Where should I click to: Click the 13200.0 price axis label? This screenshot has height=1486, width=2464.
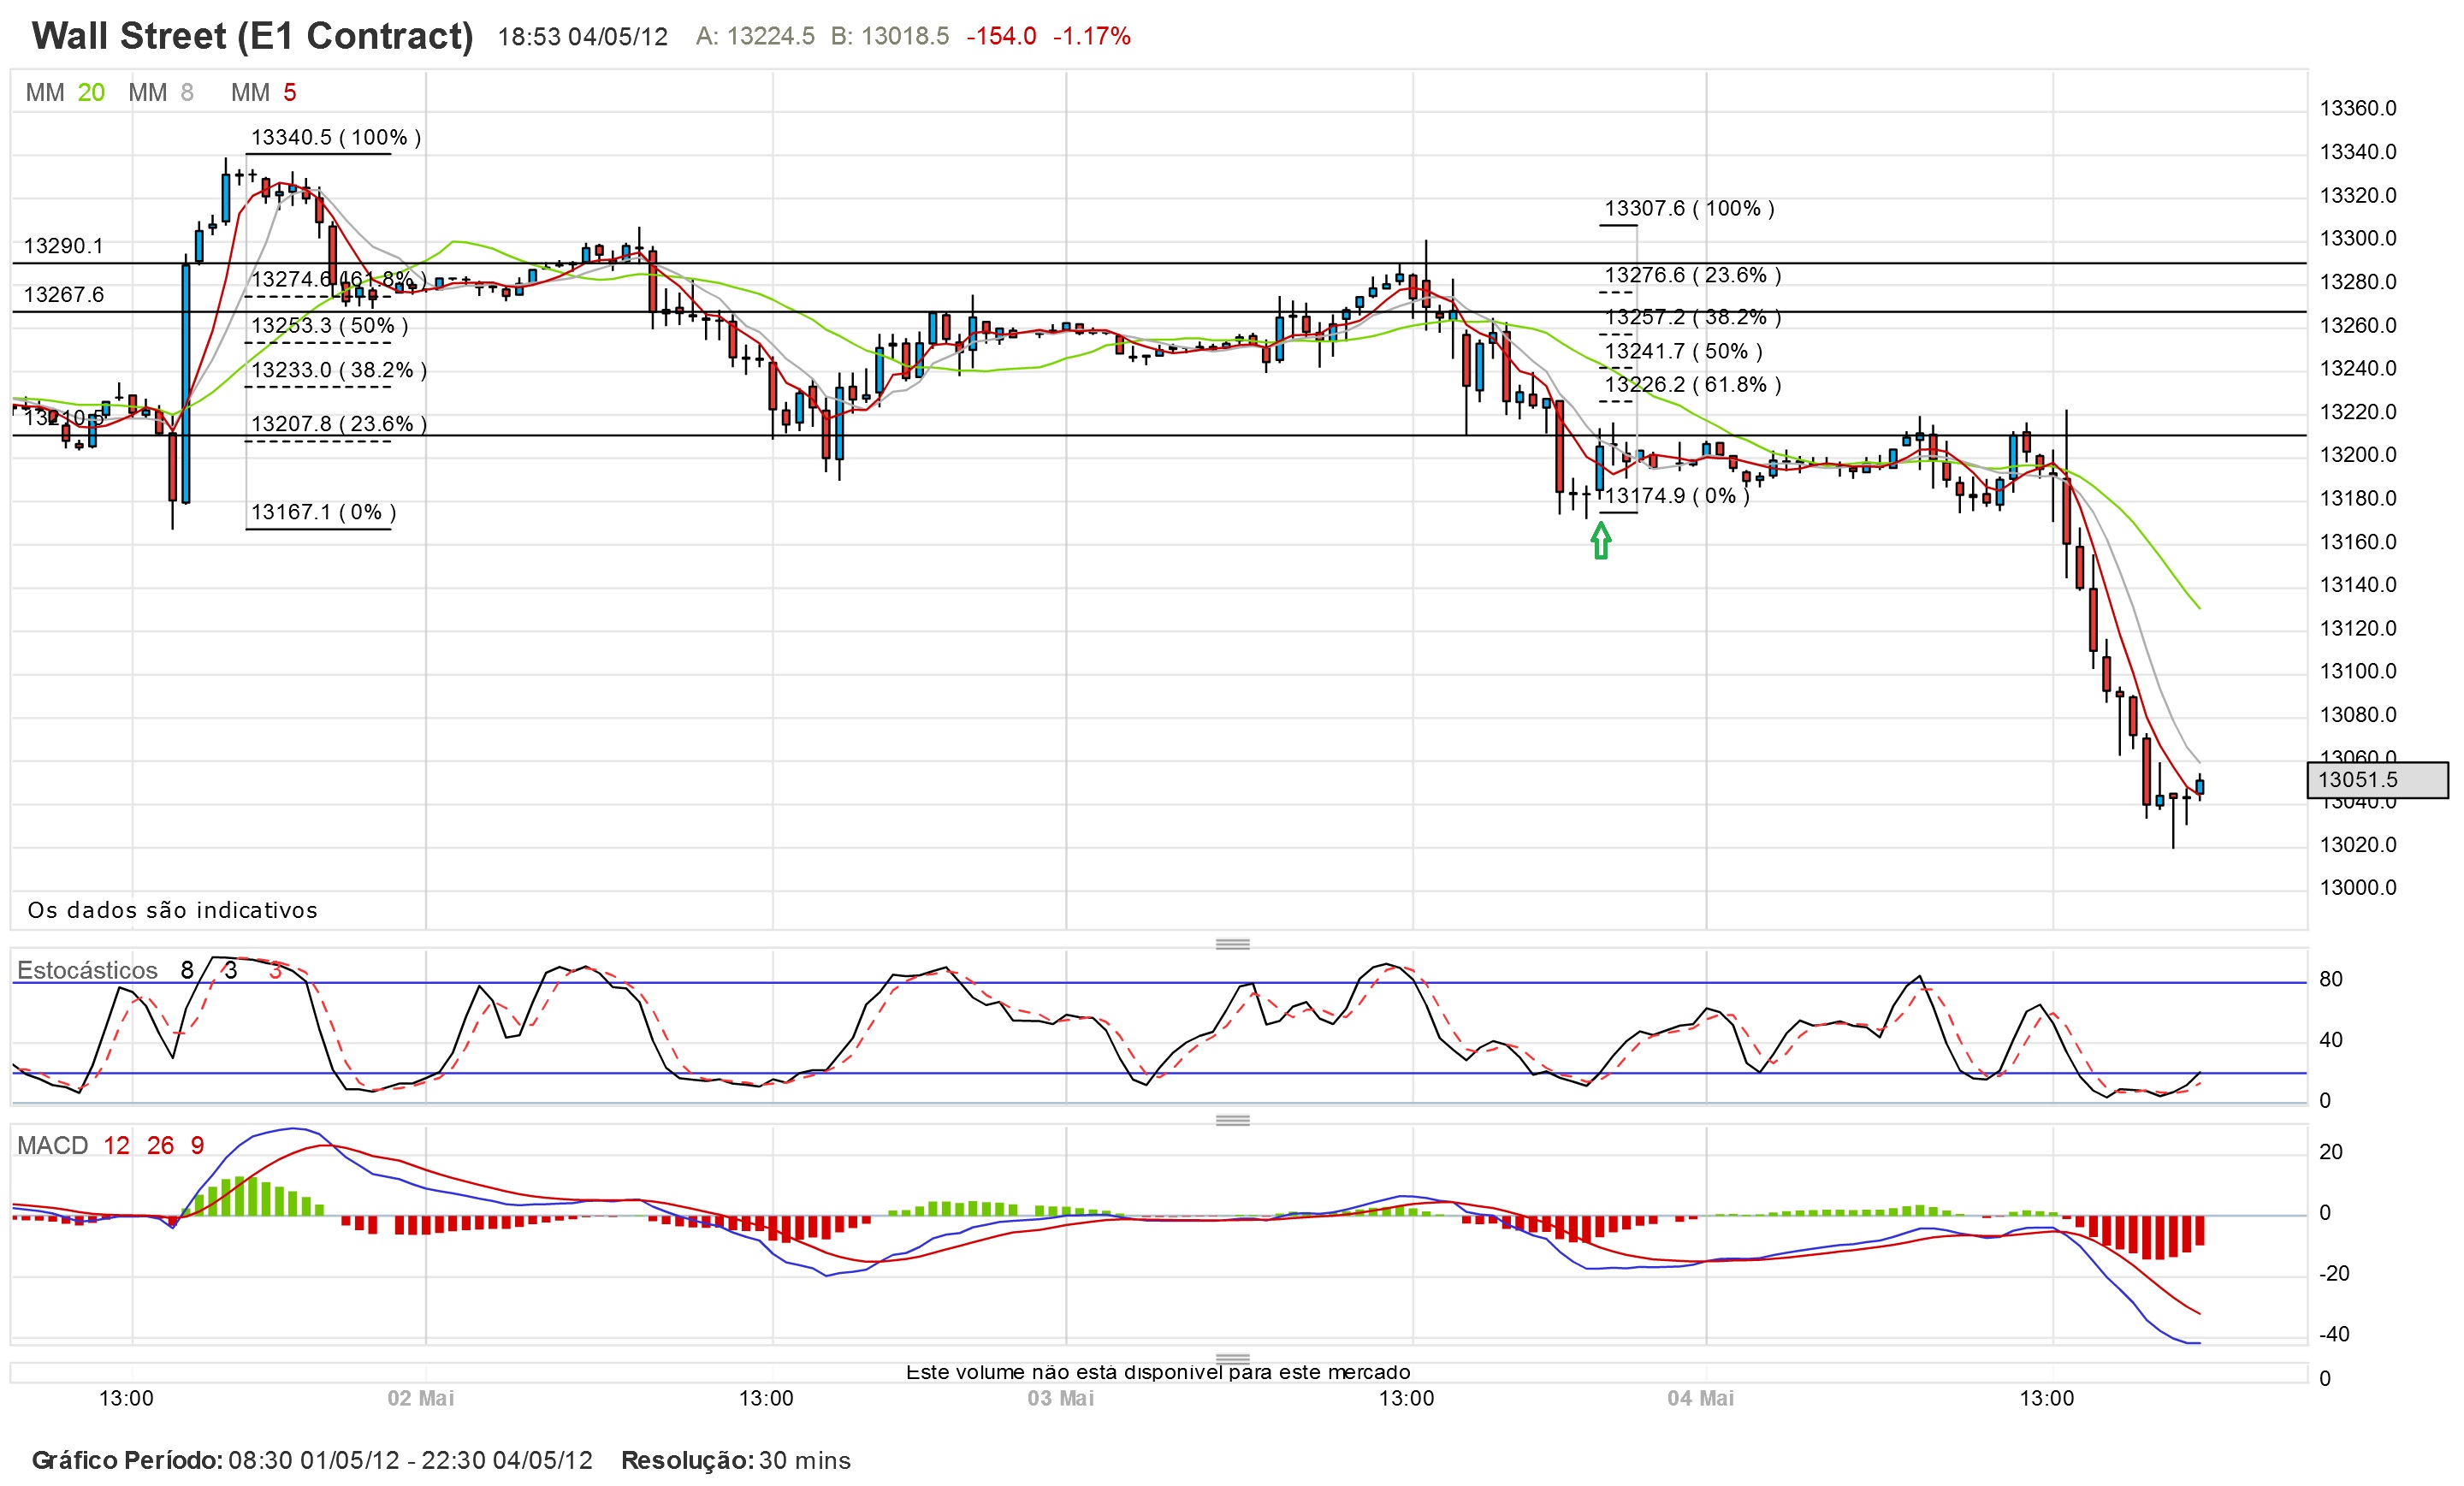point(2357,455)
